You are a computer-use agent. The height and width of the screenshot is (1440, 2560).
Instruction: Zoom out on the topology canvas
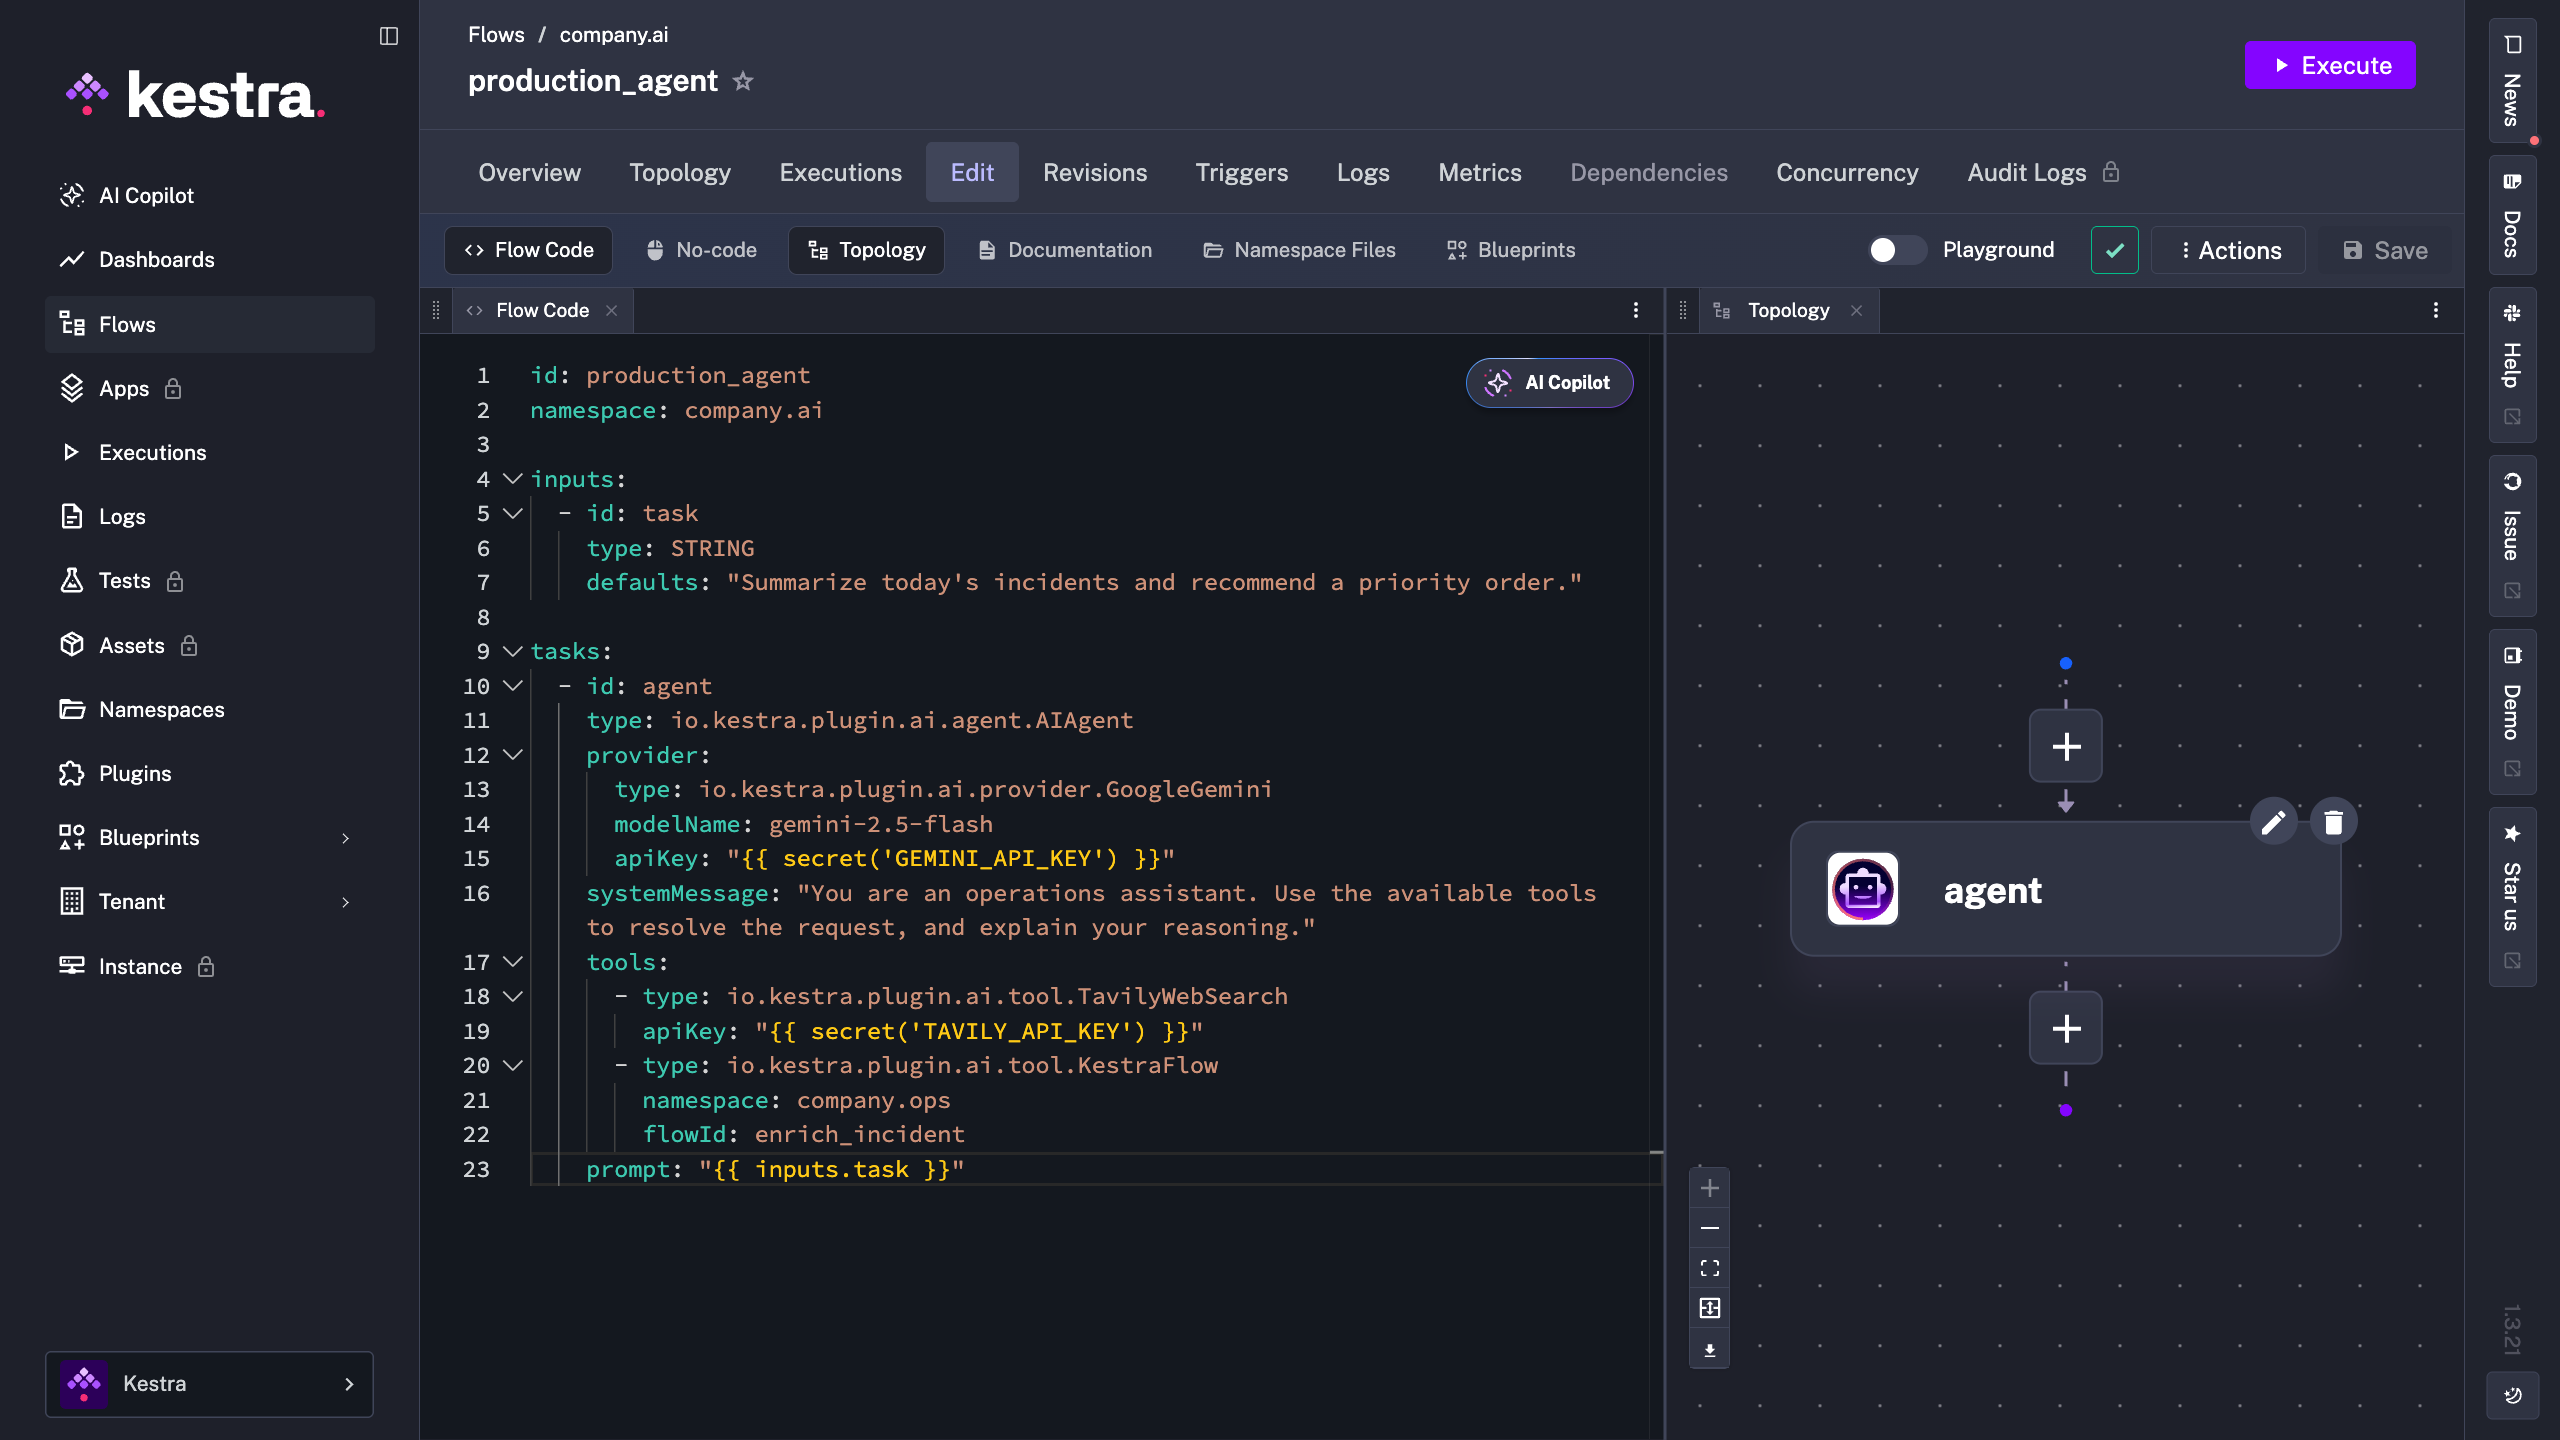tap(1710, 1228)
